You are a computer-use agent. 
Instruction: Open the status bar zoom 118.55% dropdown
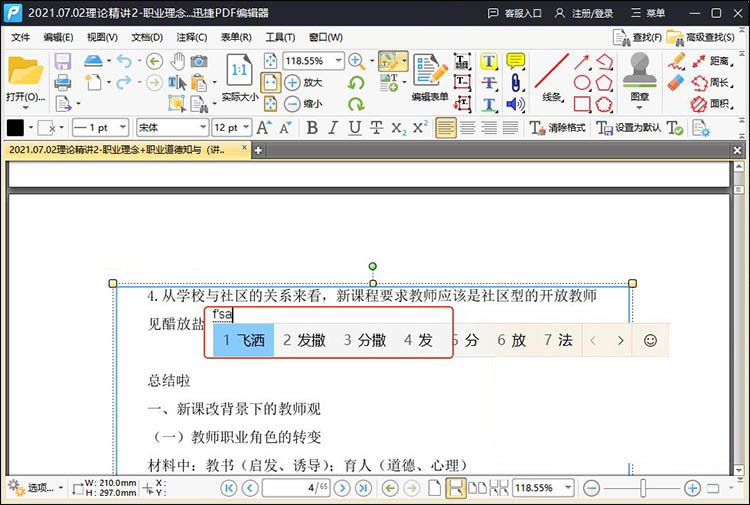click(568, 488)
